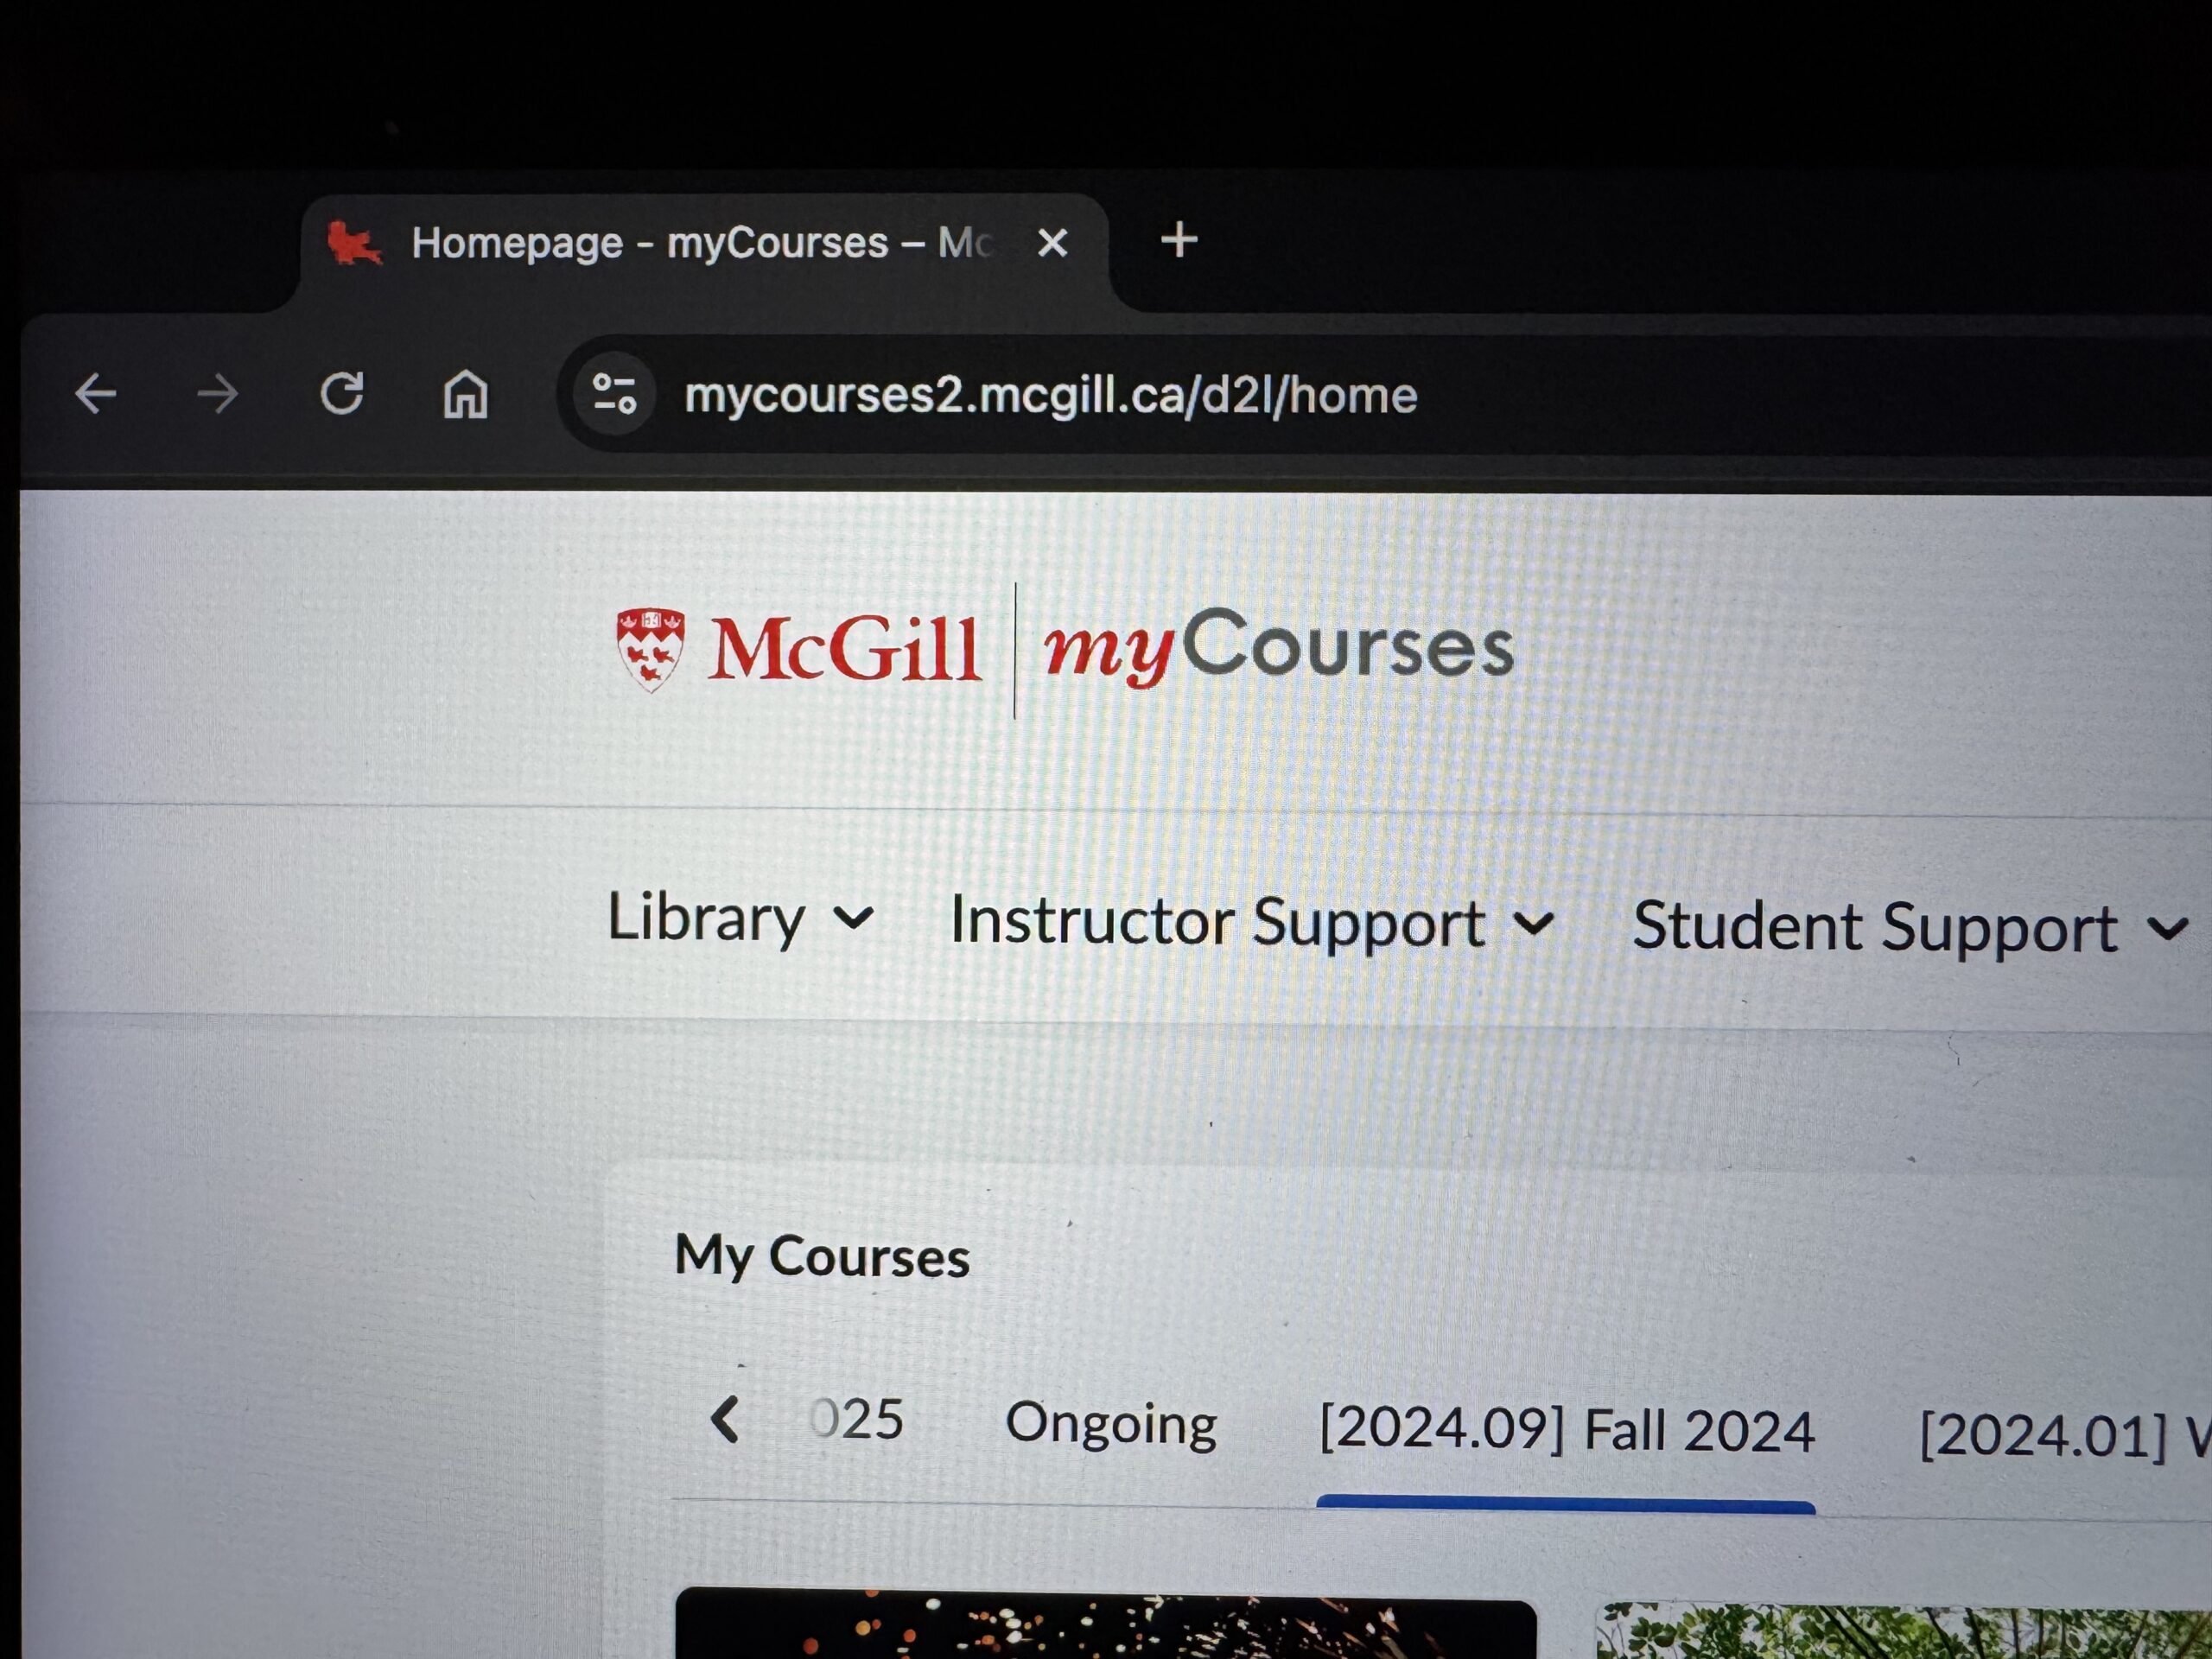Click the tab's red bird favicon
Image resolution: width=2212 pixels, height=1659 pixels.
(353, 243)
